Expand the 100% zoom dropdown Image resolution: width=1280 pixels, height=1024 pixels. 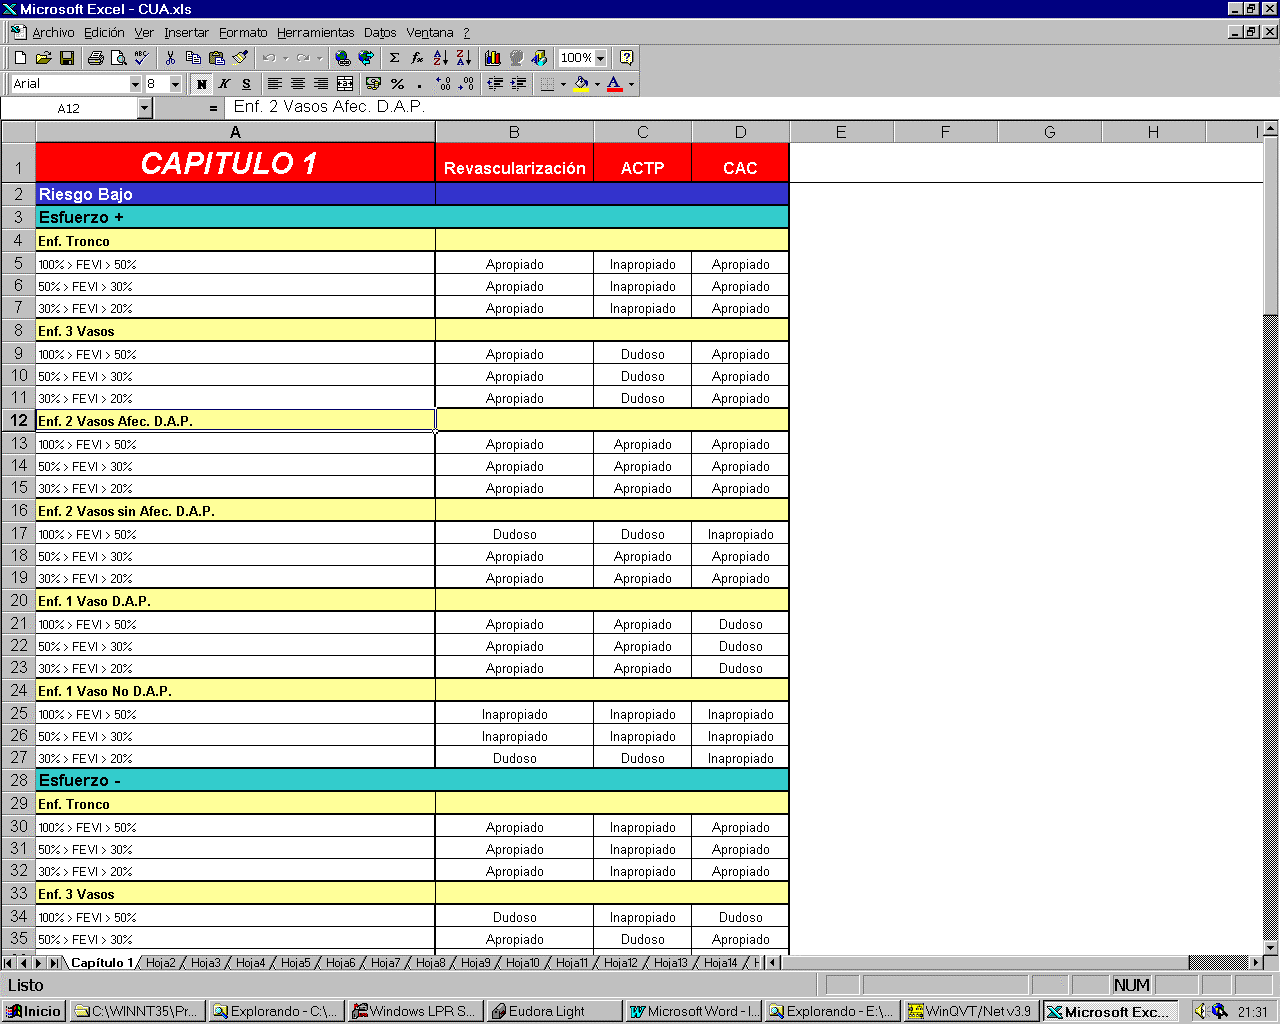[600, 58]
